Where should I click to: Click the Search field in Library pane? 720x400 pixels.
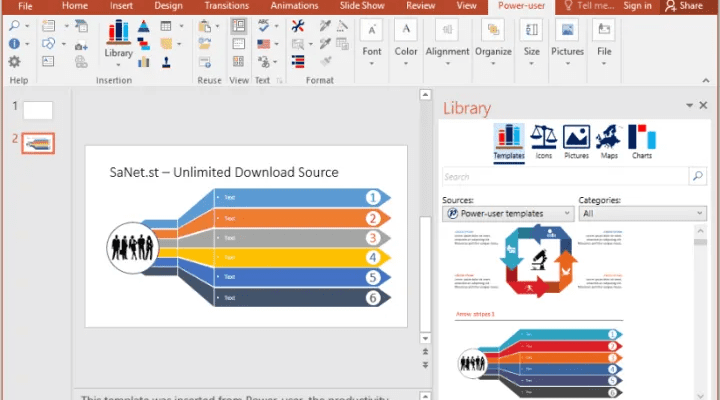566,176
